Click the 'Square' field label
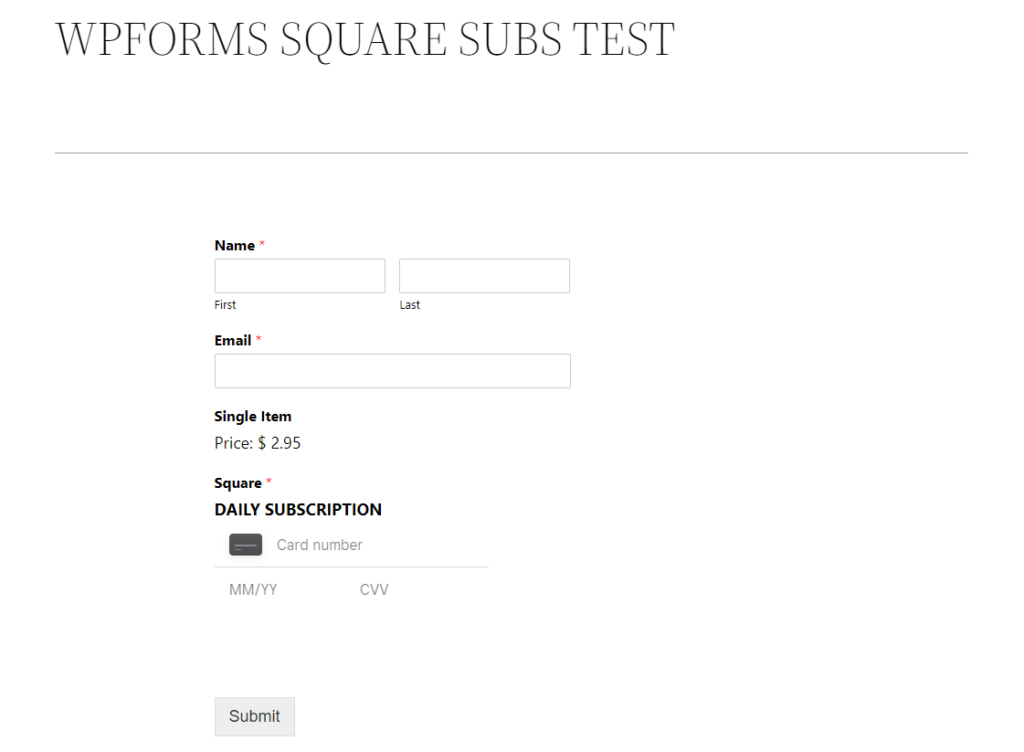 (238, 483)
